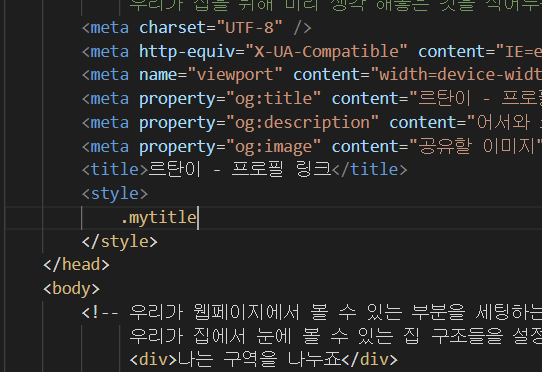Click the closing style tag
The image size is (542, 372).
tap(120, 241)
